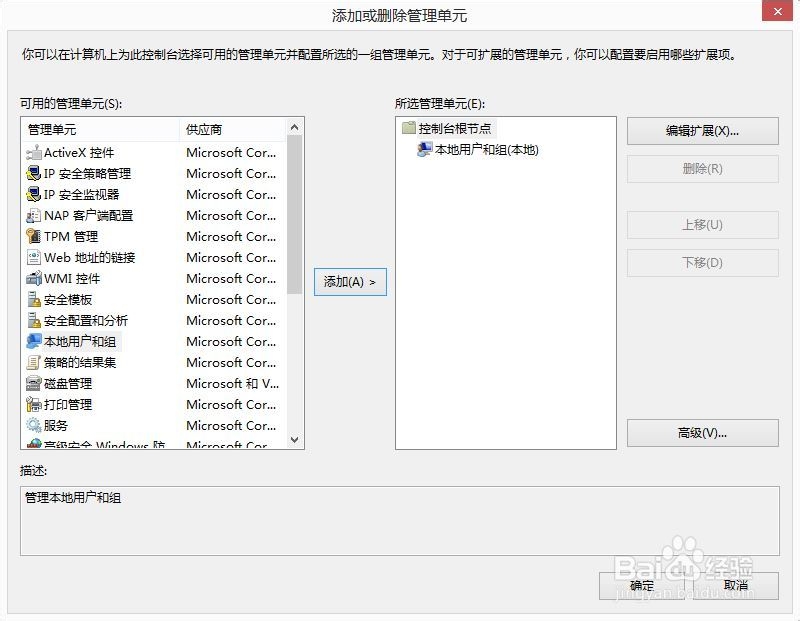The height and width of the screenshot is (621, 800).
Task: Select 打印管理 entry
Action: point(68,404)
